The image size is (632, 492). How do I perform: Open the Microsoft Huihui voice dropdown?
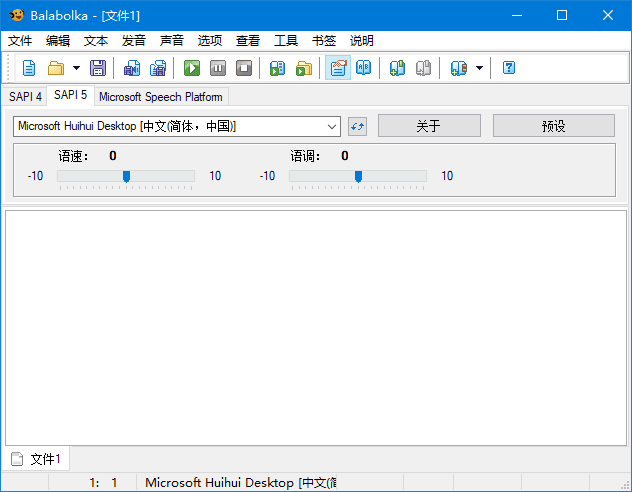point(332,126)
